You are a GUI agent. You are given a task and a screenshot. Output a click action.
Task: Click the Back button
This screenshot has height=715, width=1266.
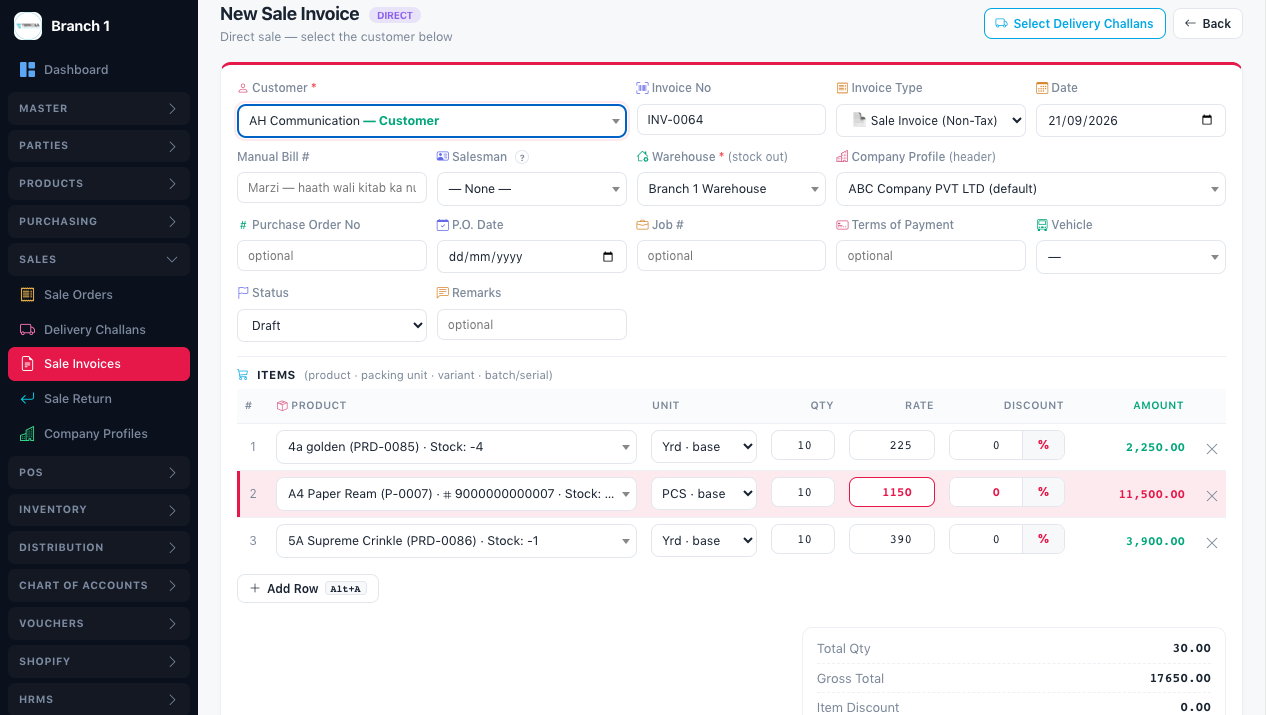click(x=1208, y=24)
